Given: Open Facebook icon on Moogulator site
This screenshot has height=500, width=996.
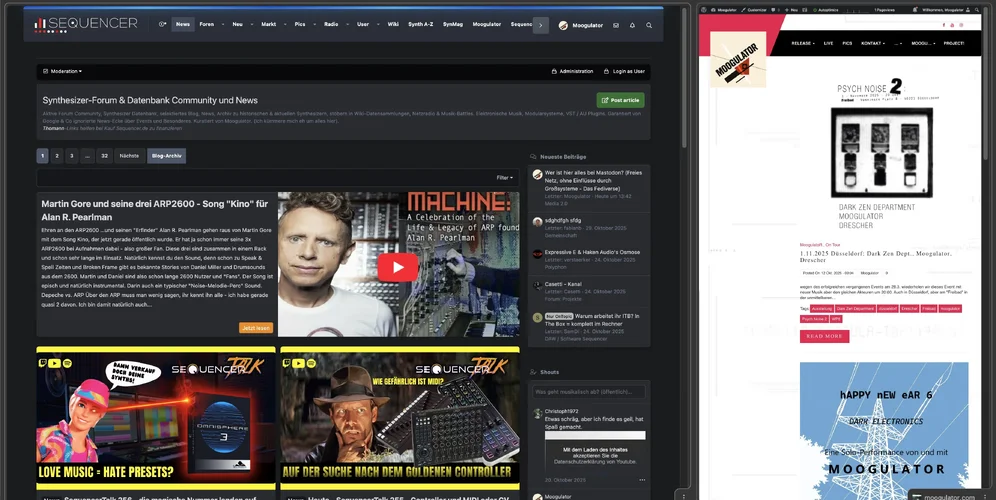Looking at the screenshot, I should coord(944,25).
